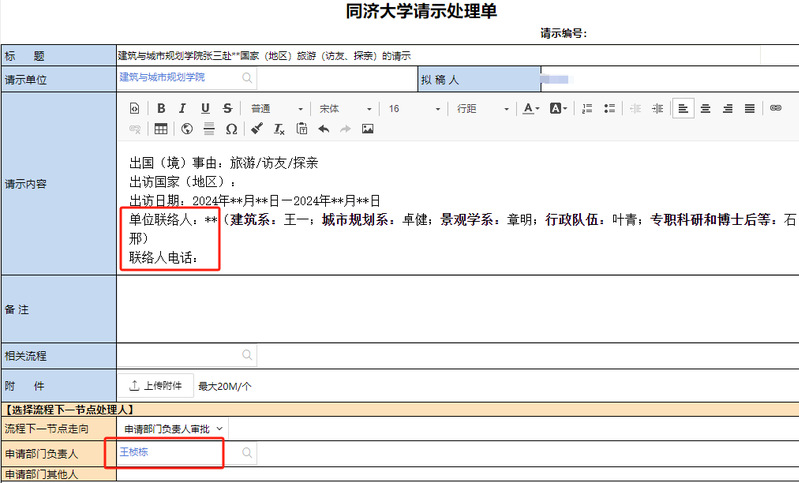The width and height of the screenshot is (799, 483).
Task: Open the text color picker
Action: [x=531, y=108]
